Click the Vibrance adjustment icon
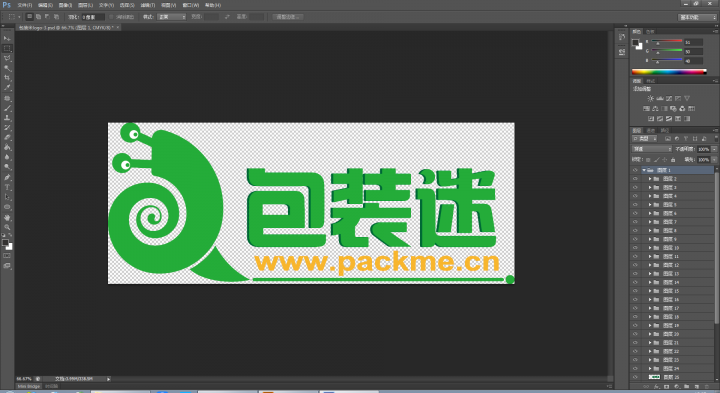The image size is (720, 393). [687, 98]
